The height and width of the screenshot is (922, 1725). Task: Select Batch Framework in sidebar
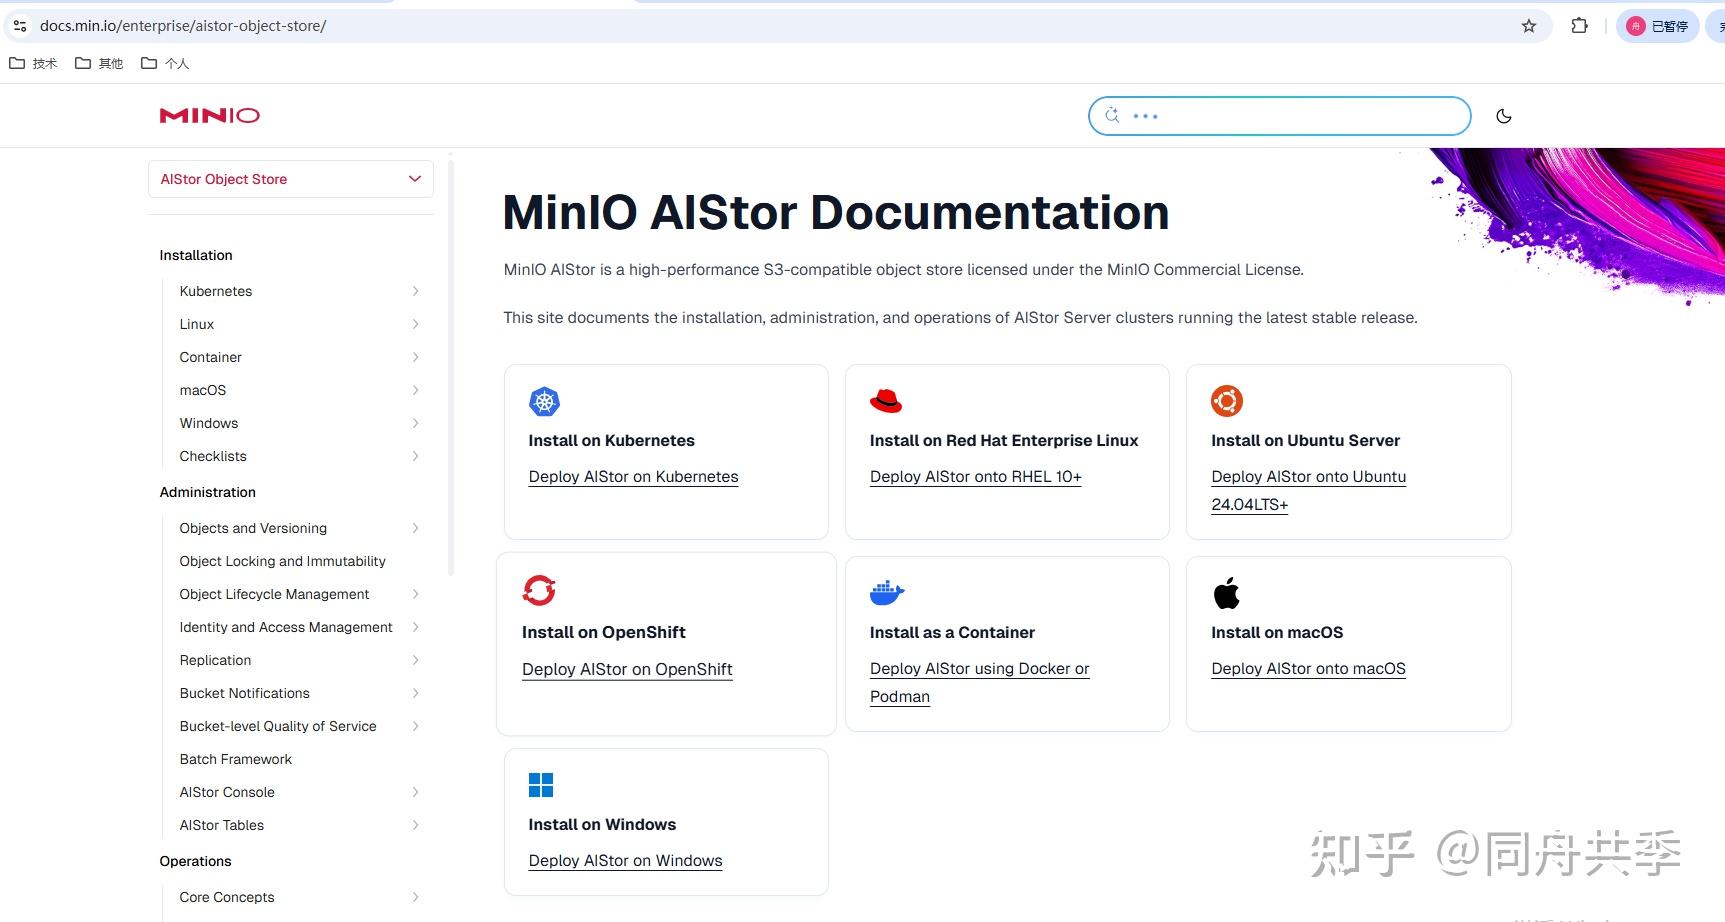(x=236, y=759)
